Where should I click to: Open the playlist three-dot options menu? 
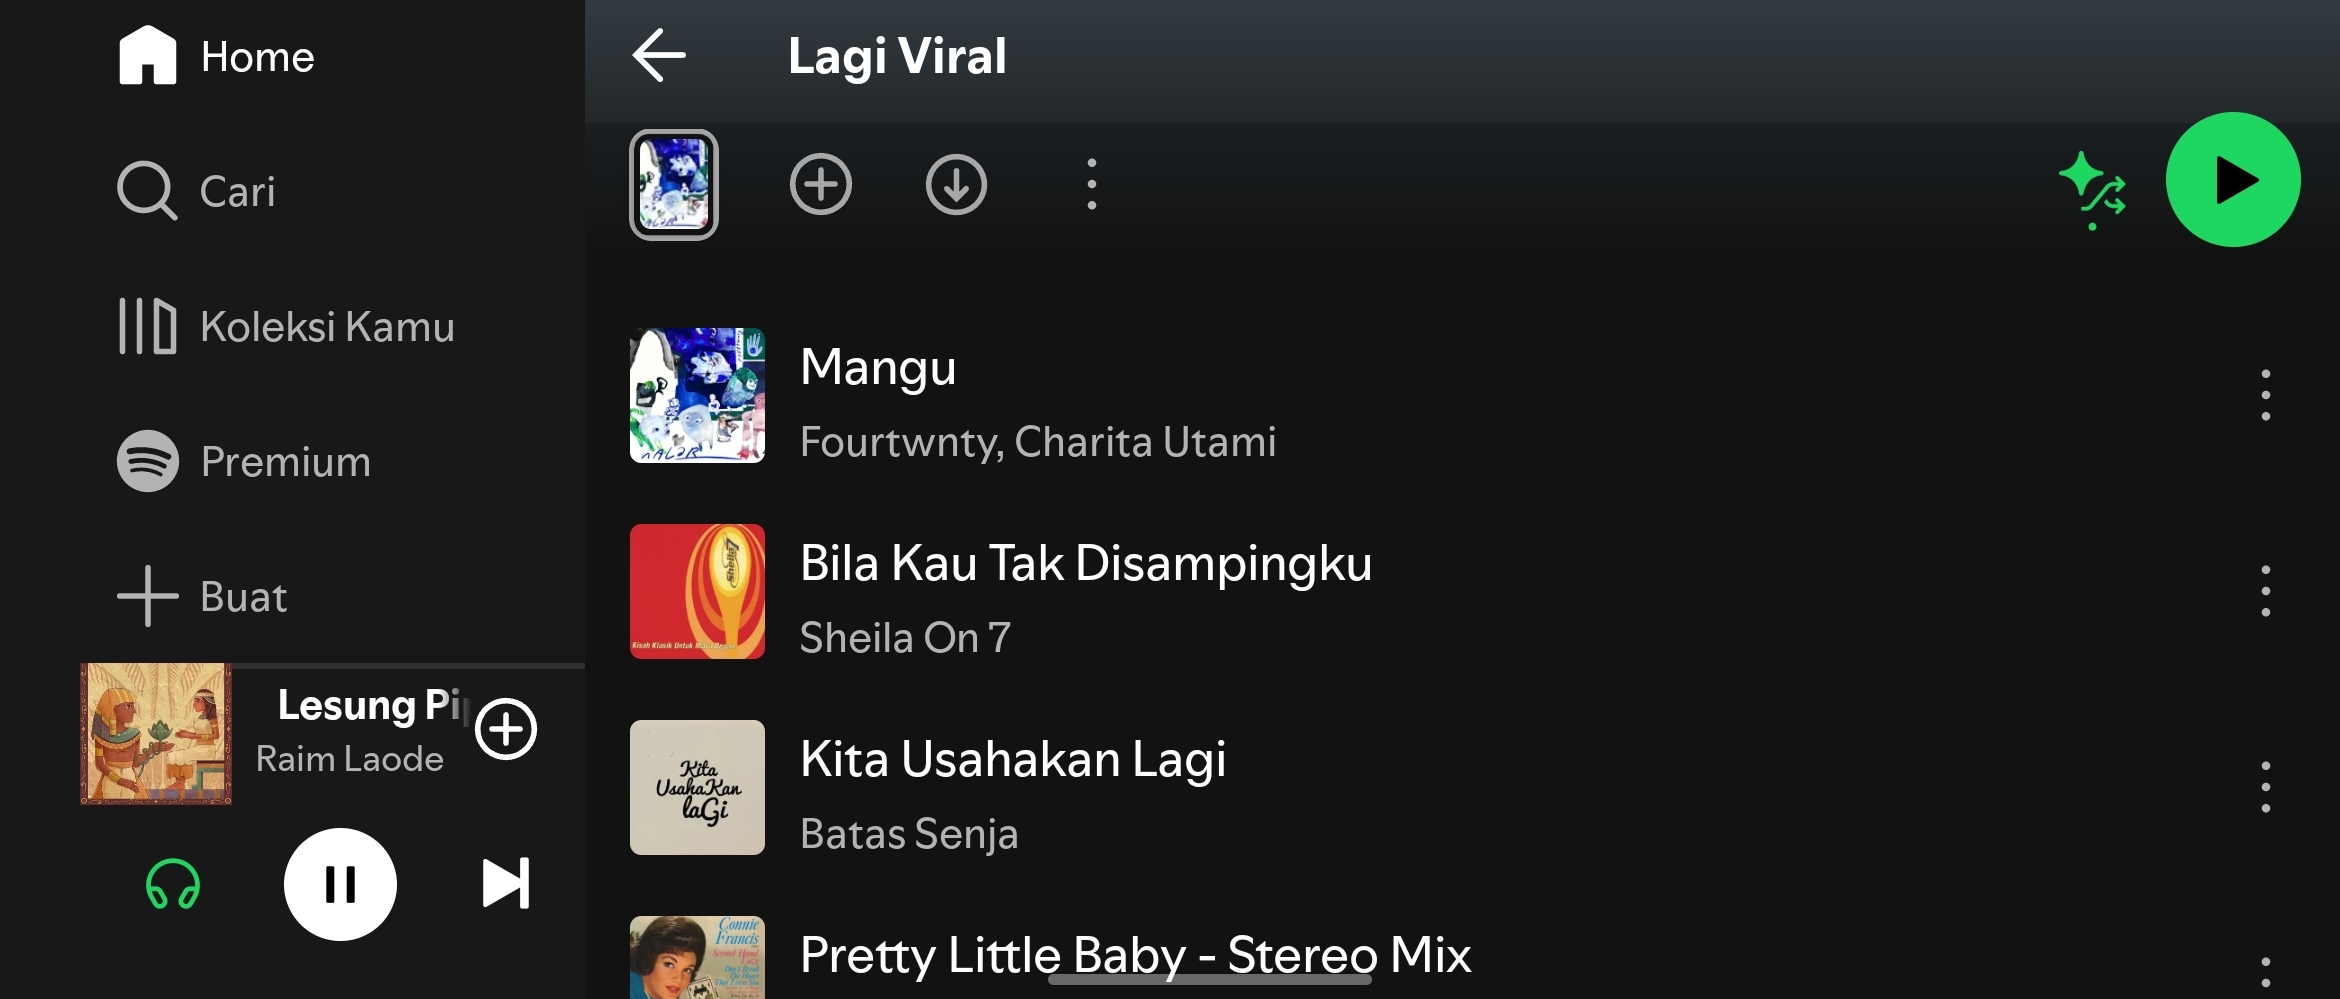1091,184
